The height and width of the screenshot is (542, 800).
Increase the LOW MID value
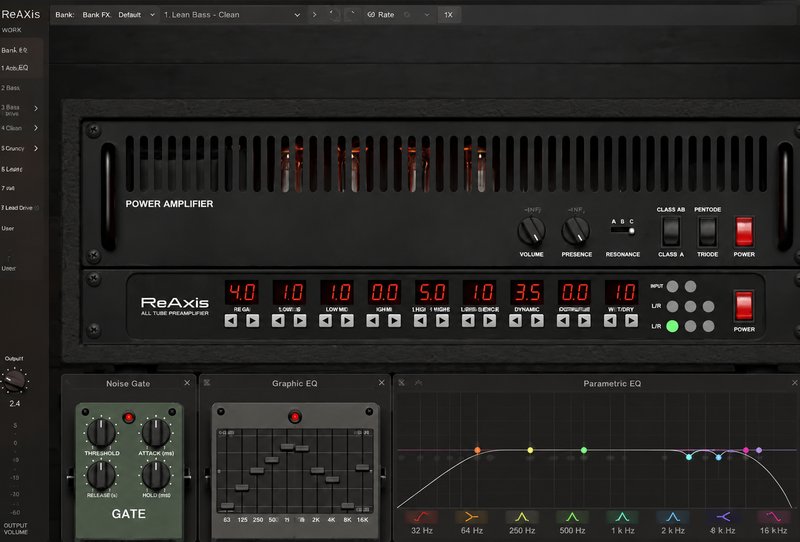(x=347, y=321)
